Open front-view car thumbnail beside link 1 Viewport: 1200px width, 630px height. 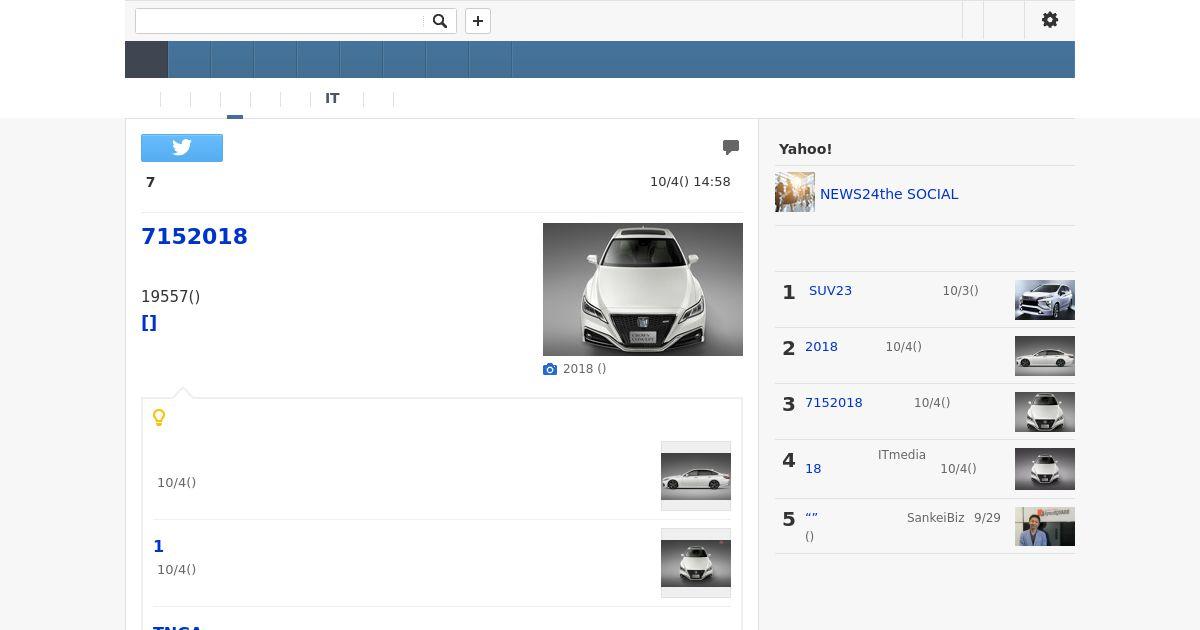(696, 563)
